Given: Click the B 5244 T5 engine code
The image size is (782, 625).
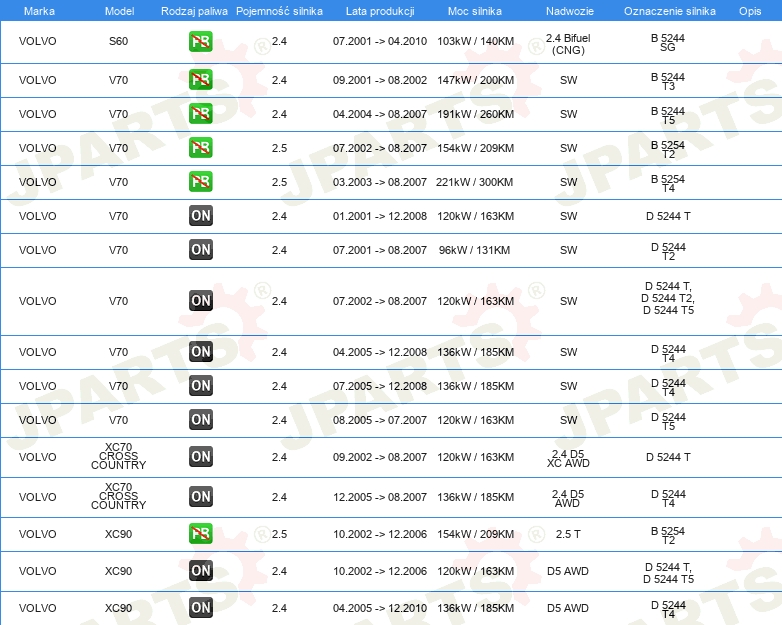Looking at the screenshot, I should [668, 115].
